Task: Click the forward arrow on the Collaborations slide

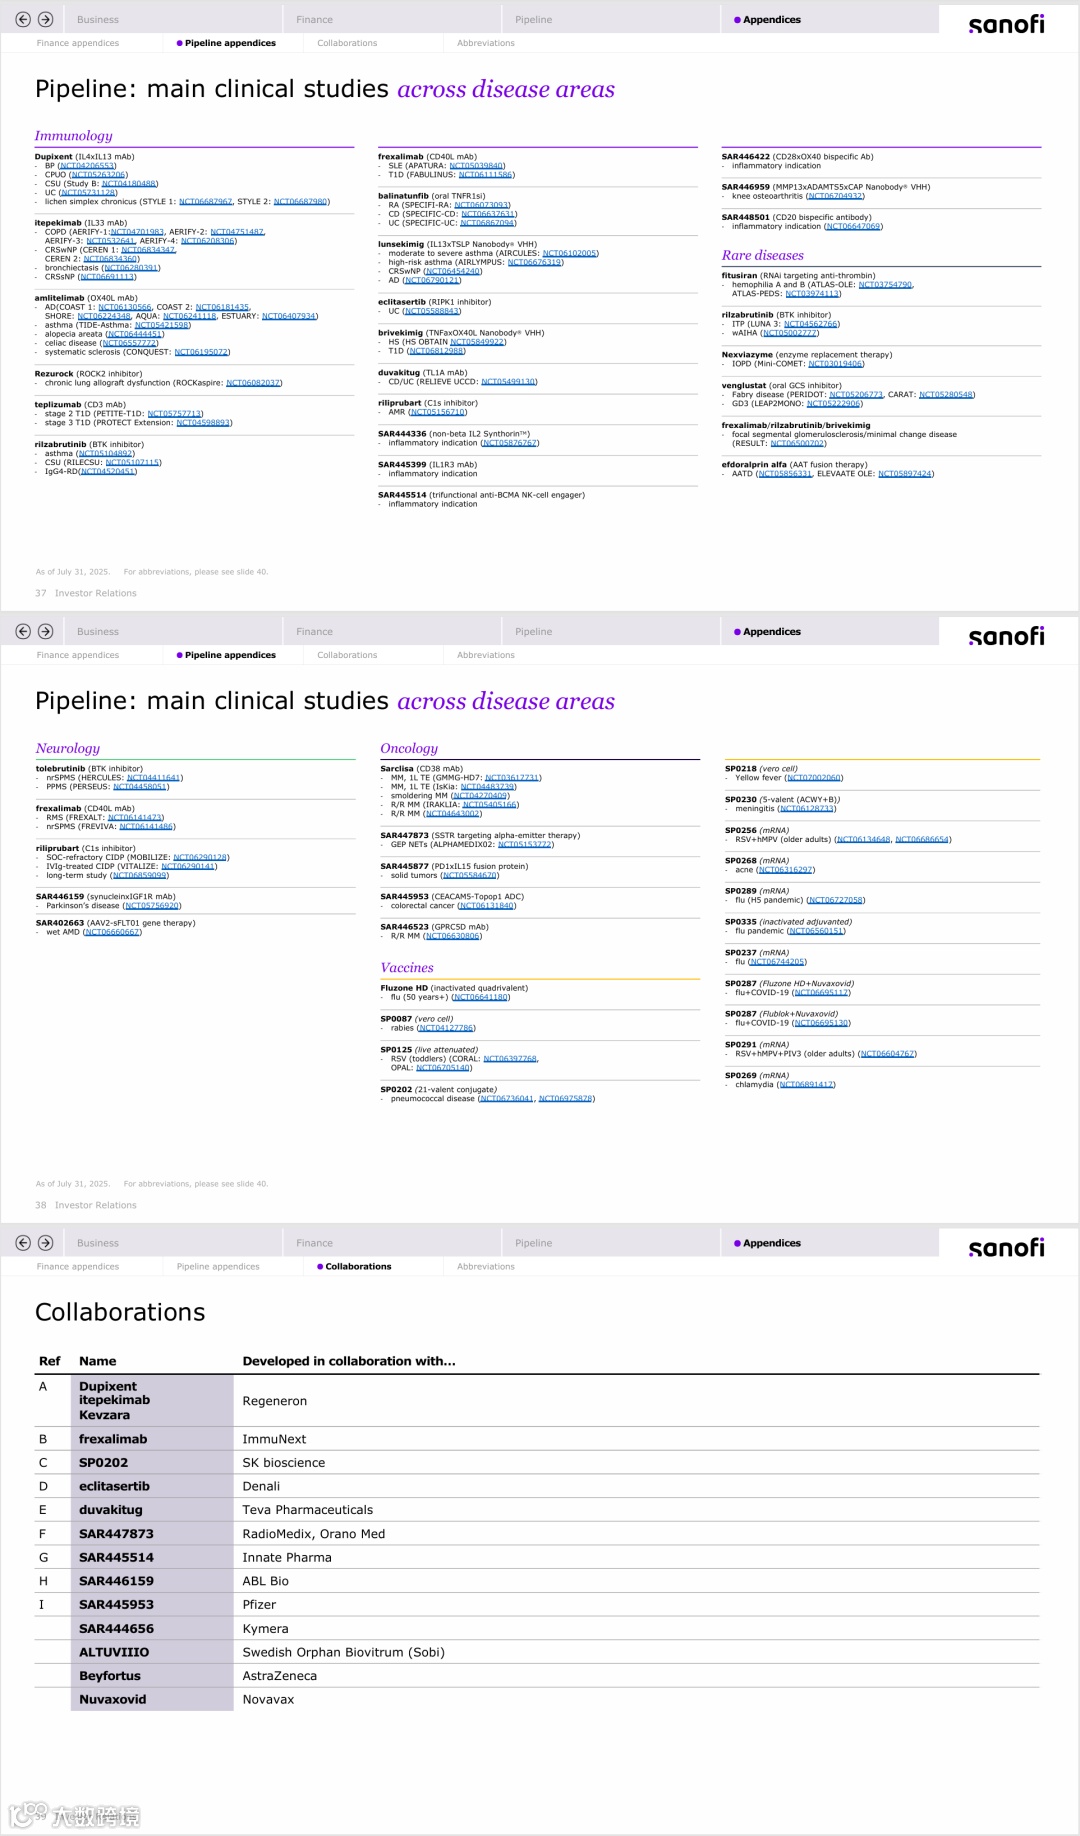Action: (45, 1243)
